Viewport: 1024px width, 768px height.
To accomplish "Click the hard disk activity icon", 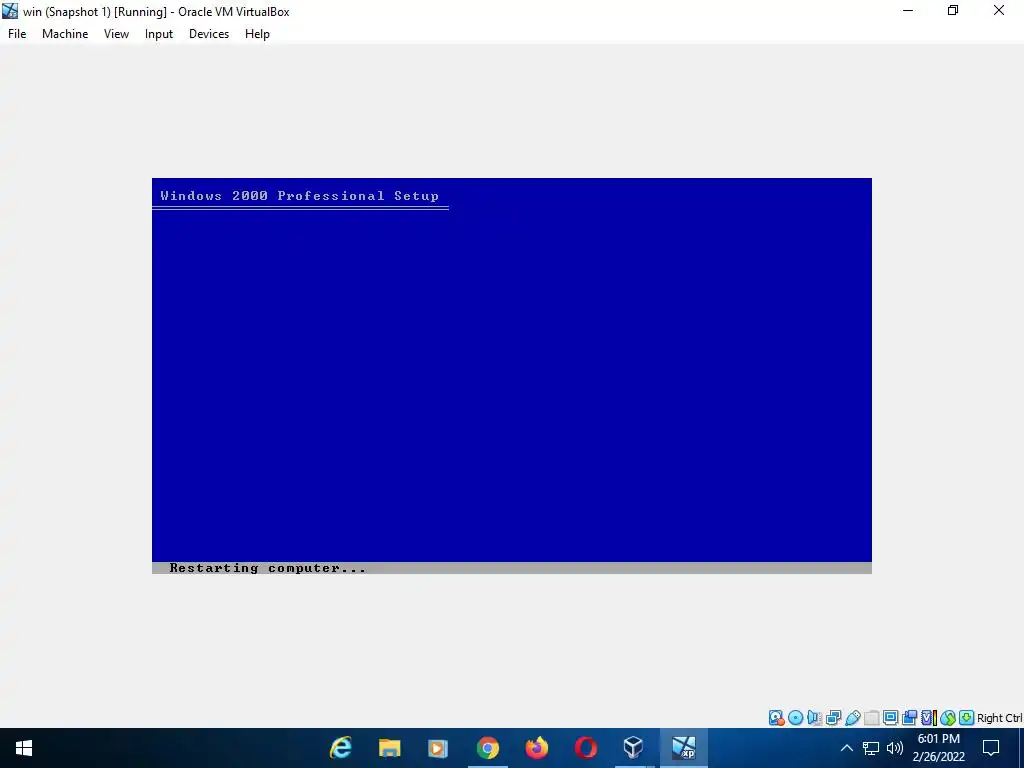I will [776, 718].
